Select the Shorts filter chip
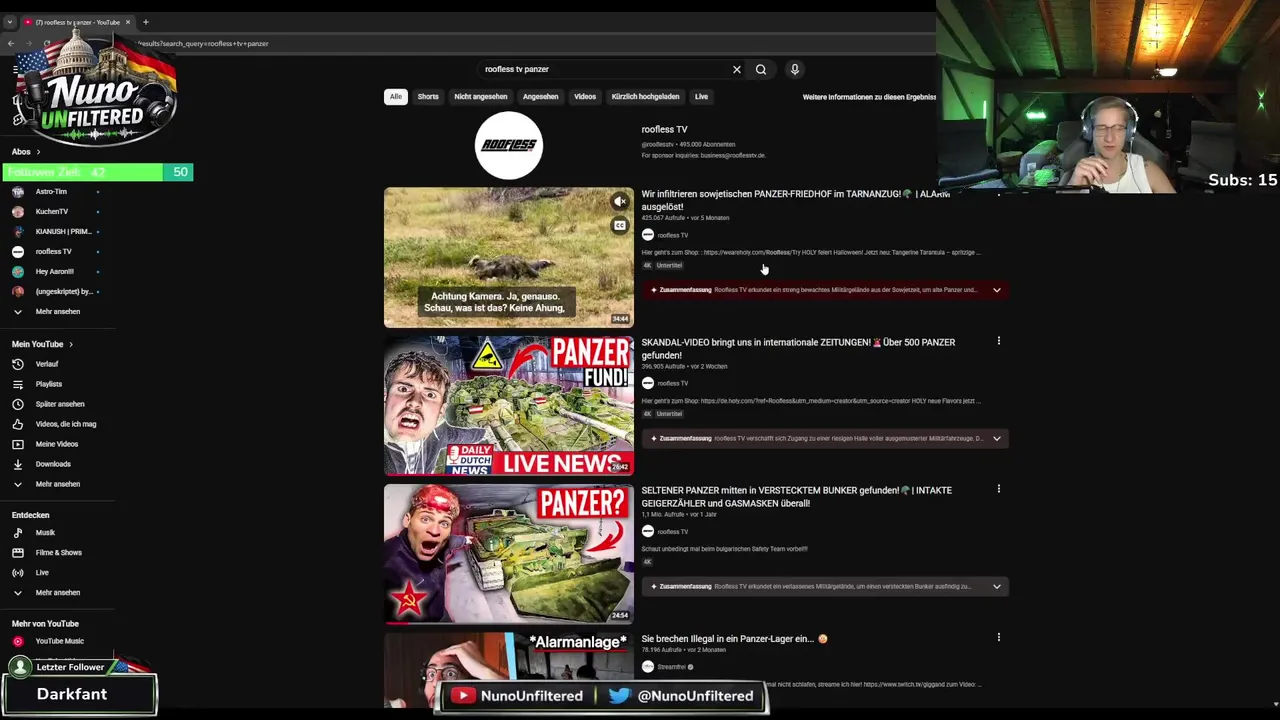Image resolution: width=1280 pixels, height=720 pixels. pyautogui.click(x=428, y=97)
